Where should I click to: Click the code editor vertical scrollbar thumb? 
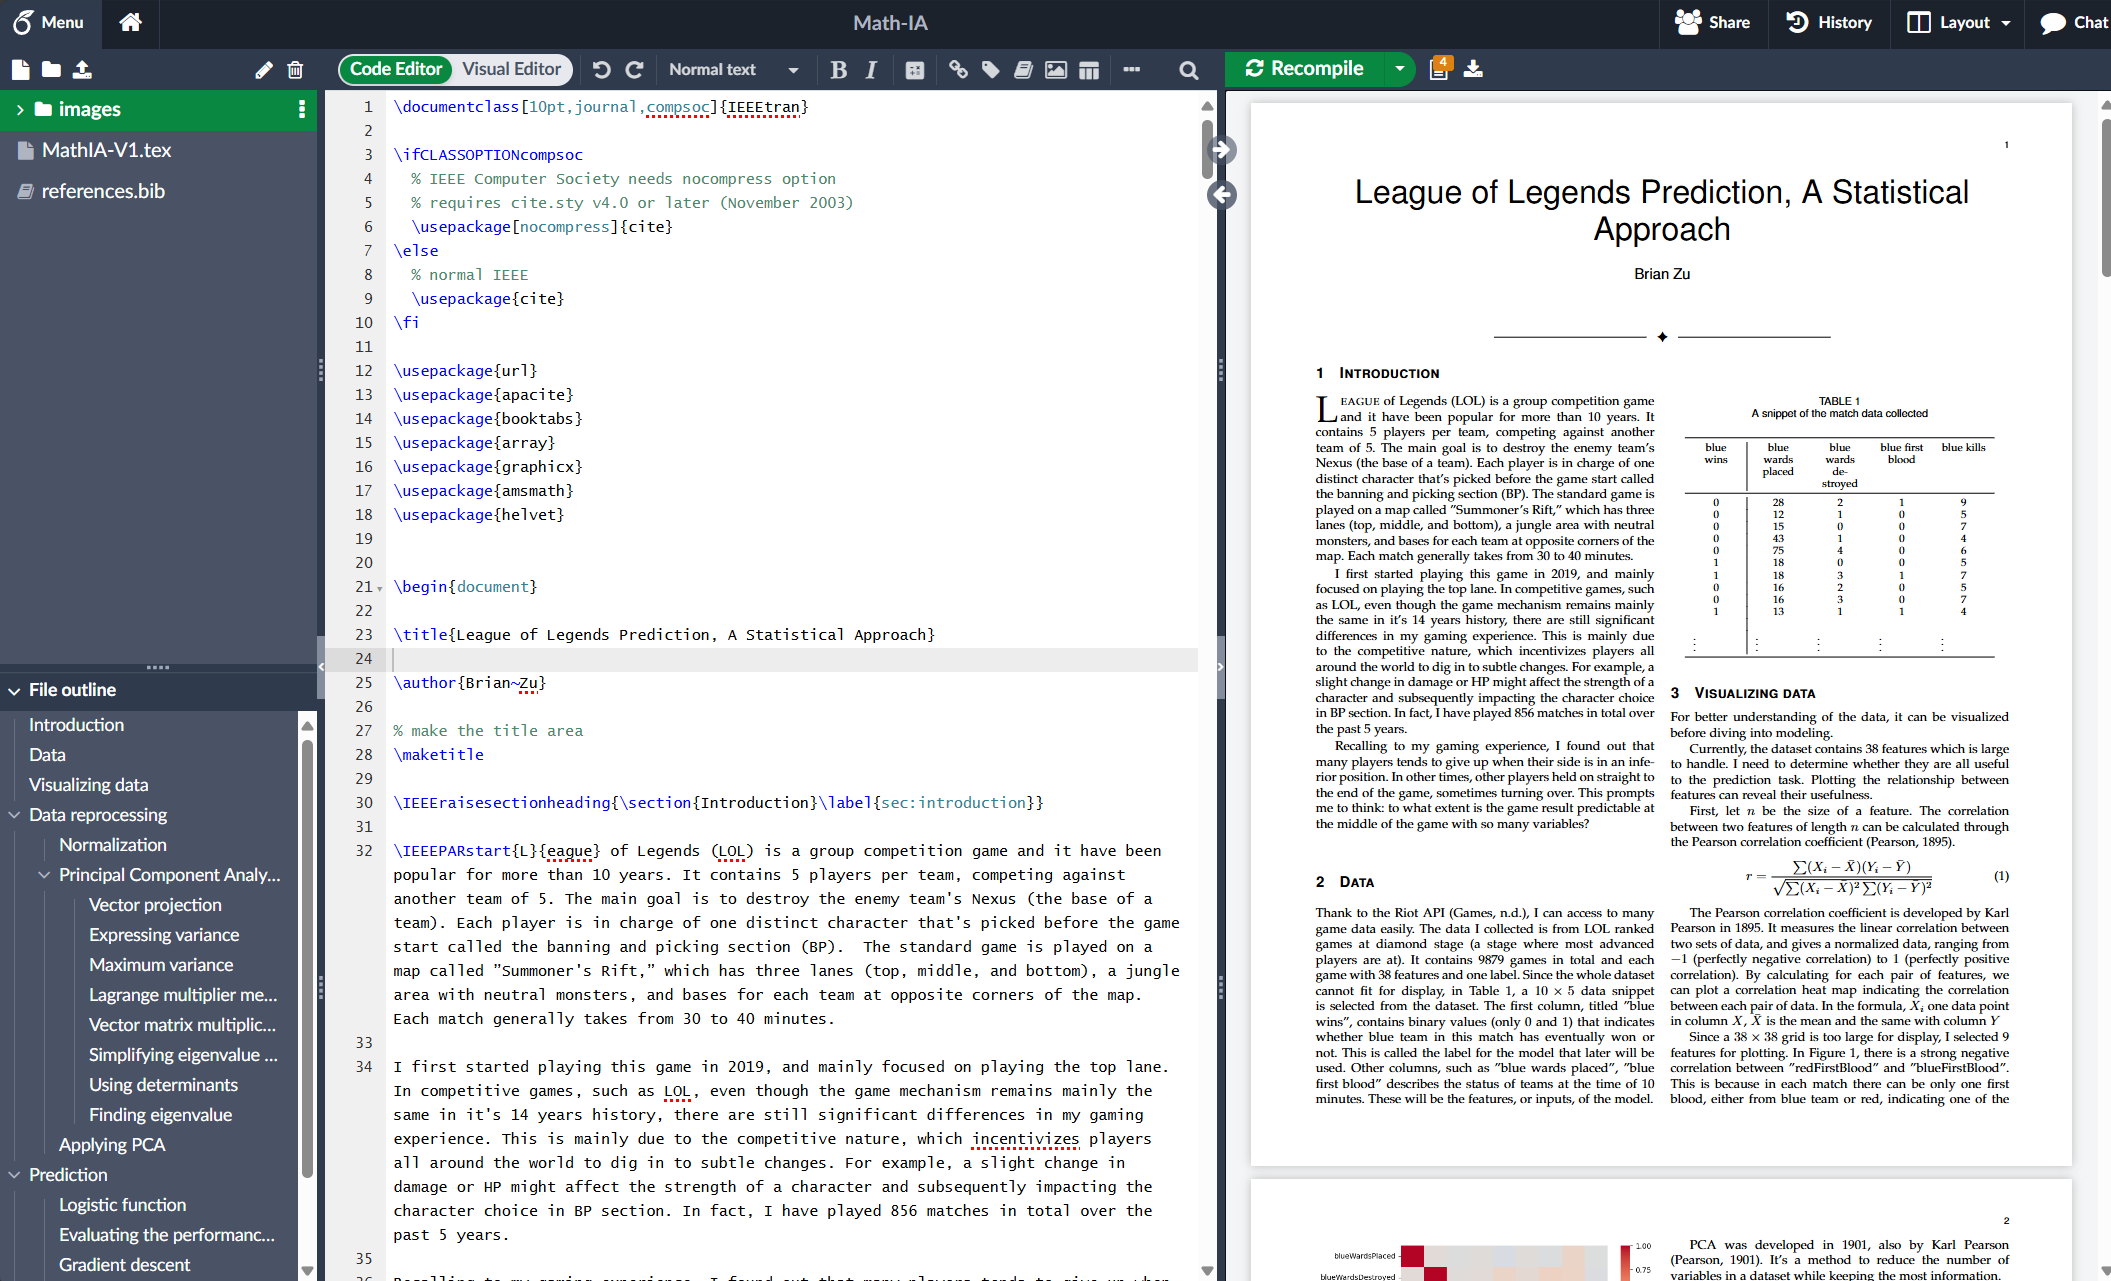pyautogui.click(x=1207, y=148)
